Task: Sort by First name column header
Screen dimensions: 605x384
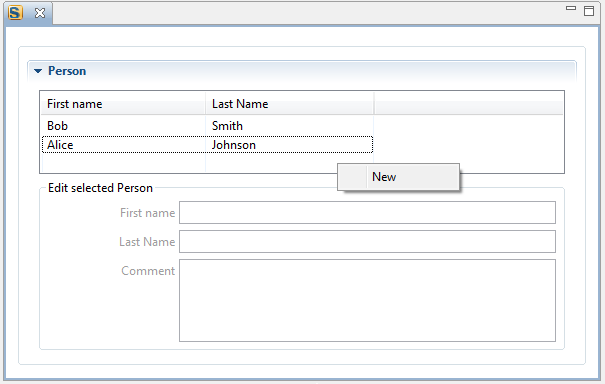Action: [x=123, y=104]
